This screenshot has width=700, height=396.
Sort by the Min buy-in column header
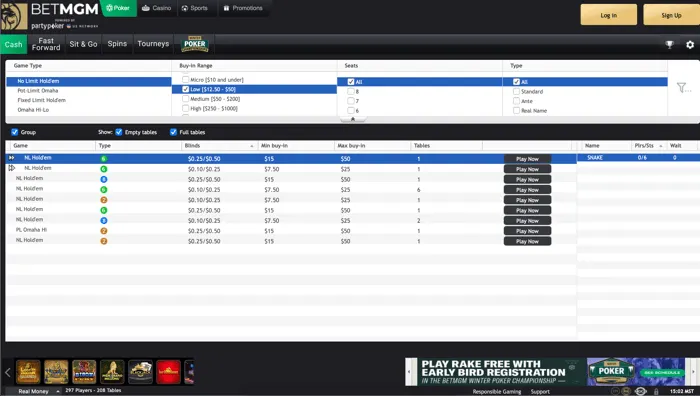coord(296,146)
